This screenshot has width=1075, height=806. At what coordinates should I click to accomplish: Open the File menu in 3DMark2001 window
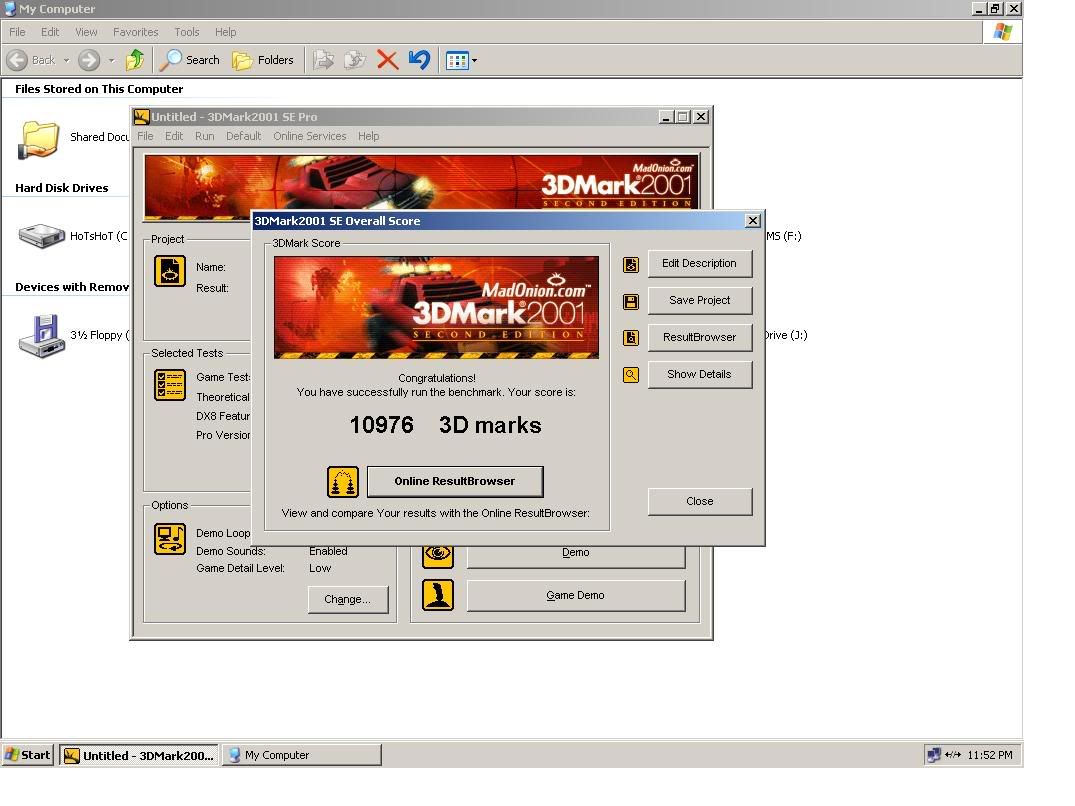click(x=145, y=136)
